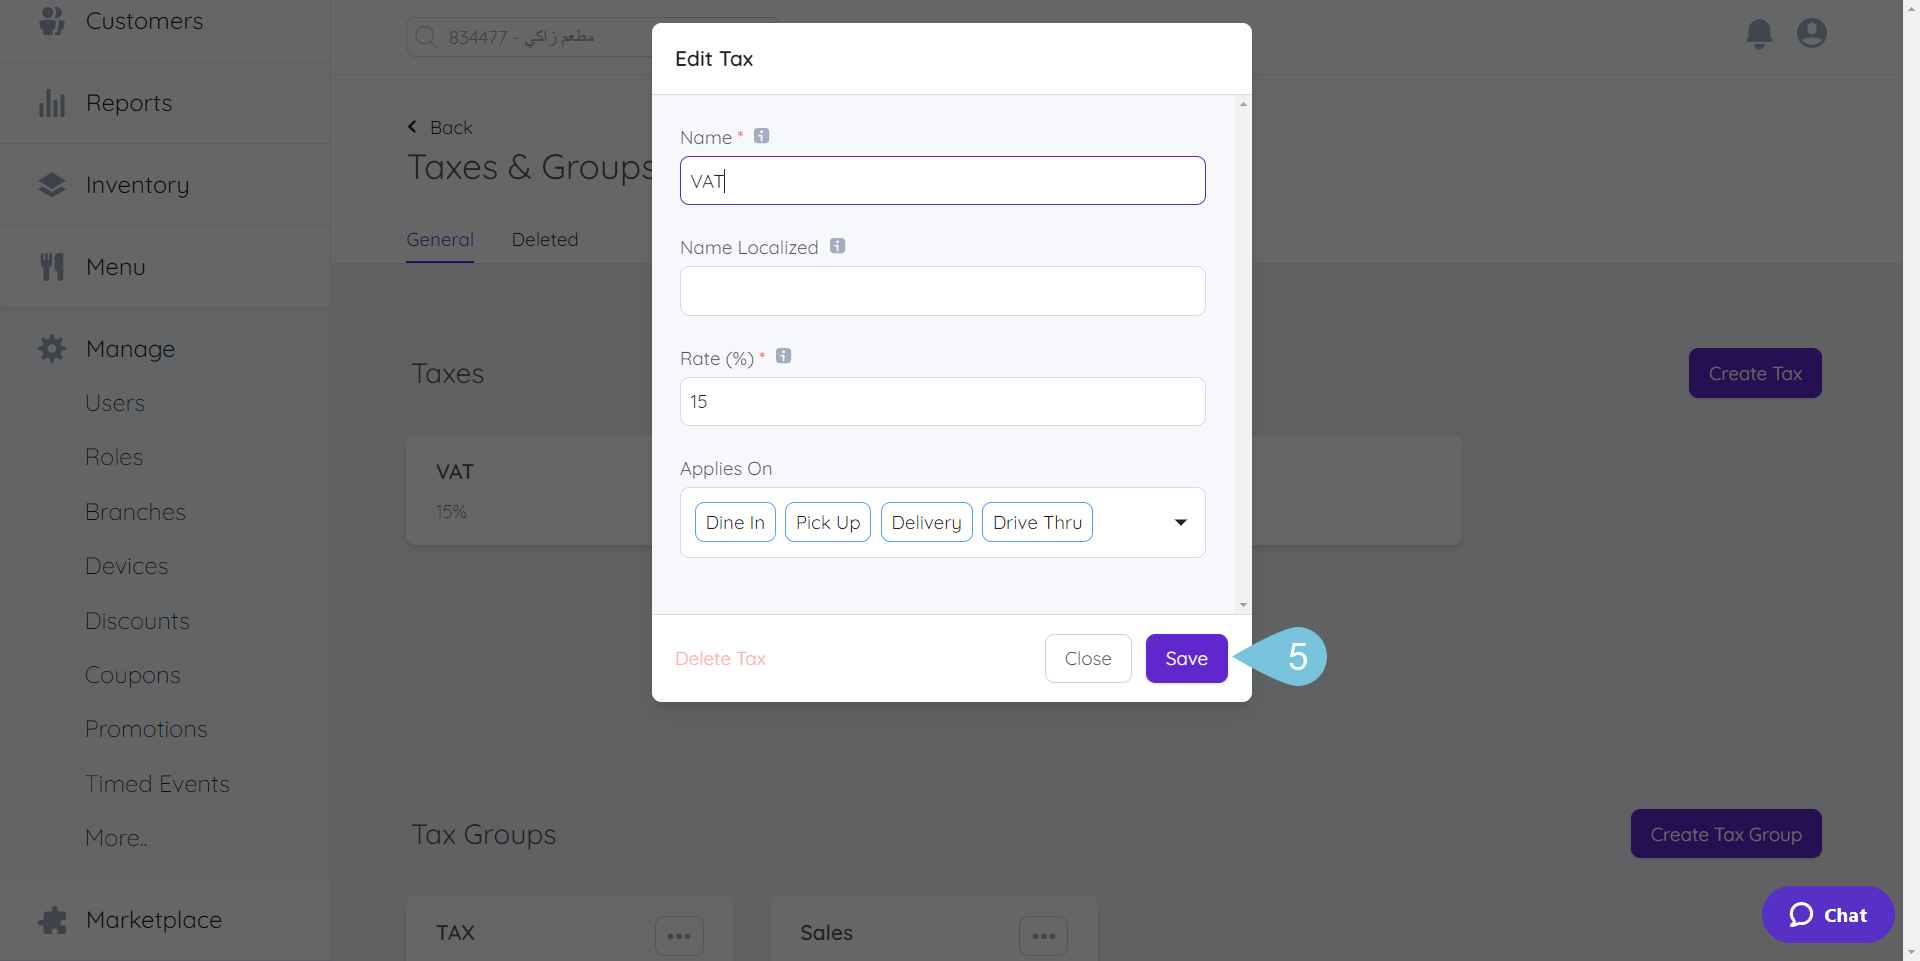Switch to the Deleted tab
Screen dimensions: 1920x961
click(x=545, y=239)
